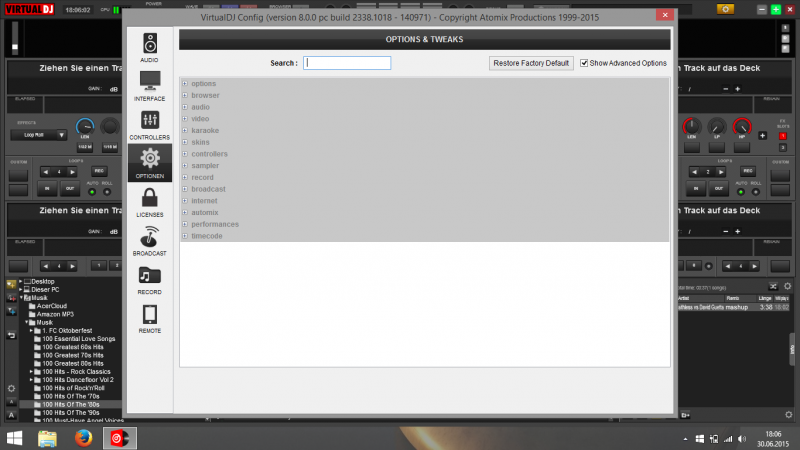Click Restore Factory Default button

click(x=532, y=63)
